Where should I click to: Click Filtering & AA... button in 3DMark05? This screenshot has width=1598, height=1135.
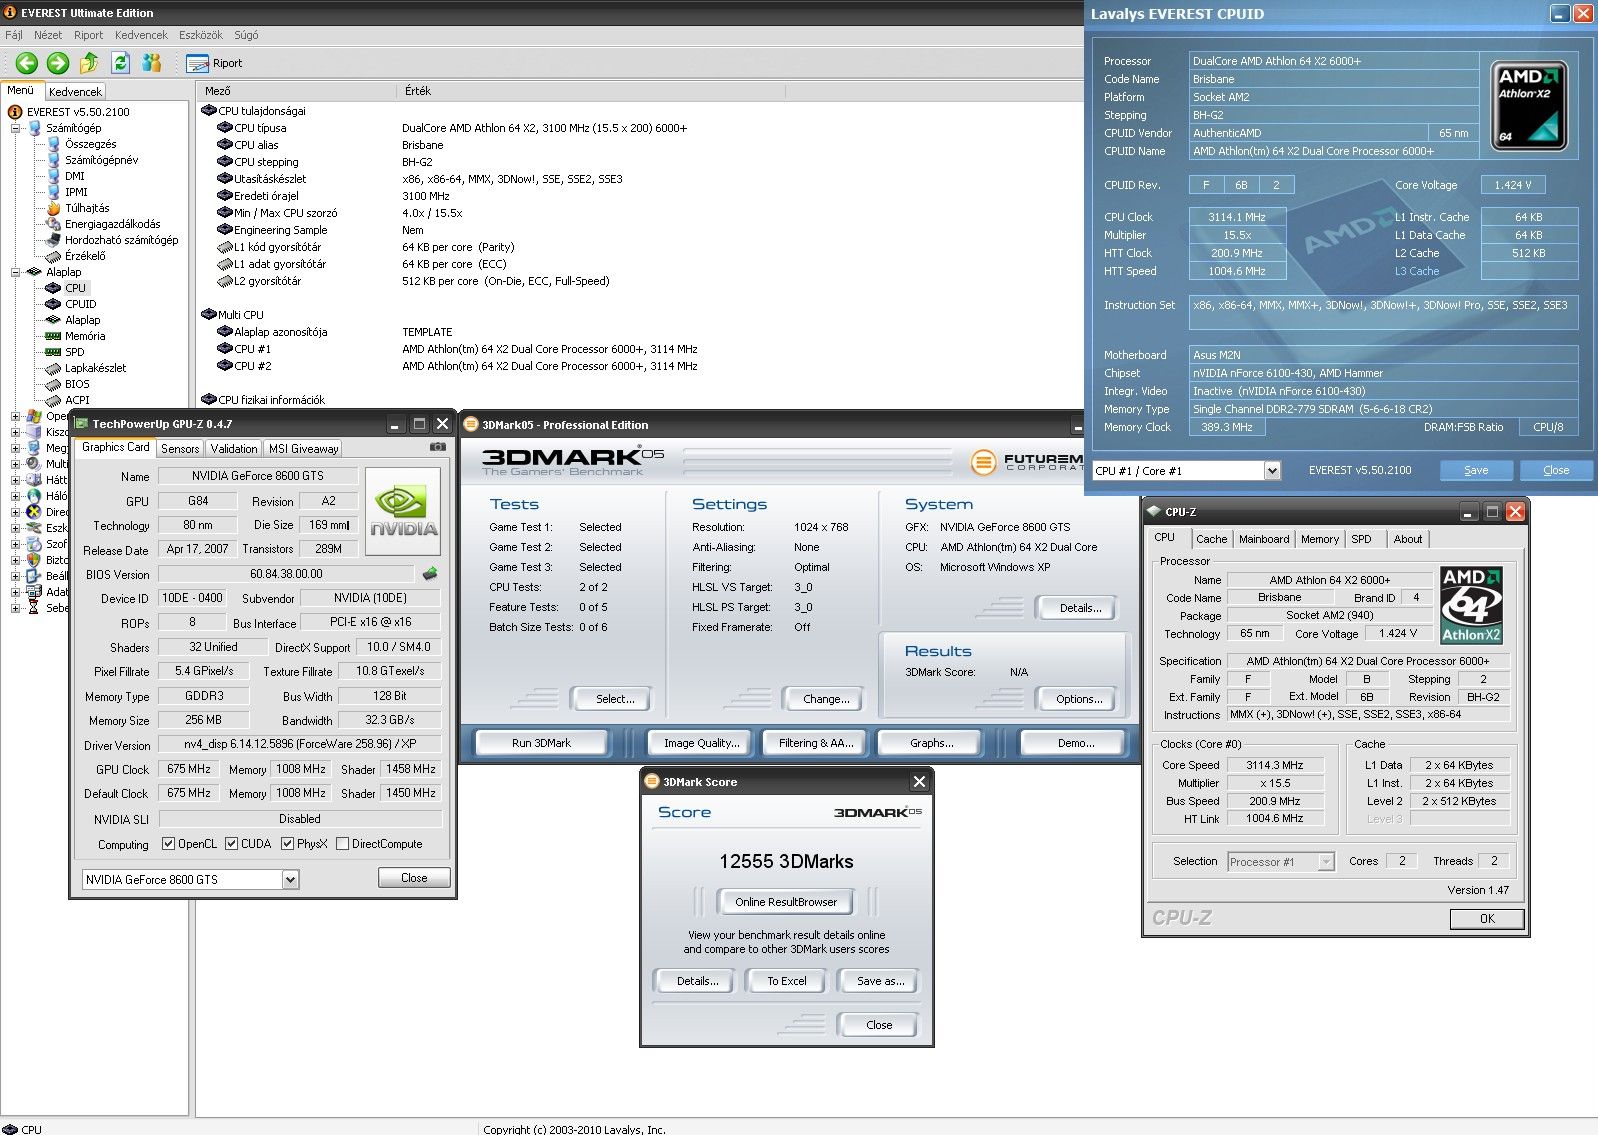pos(816,743)
